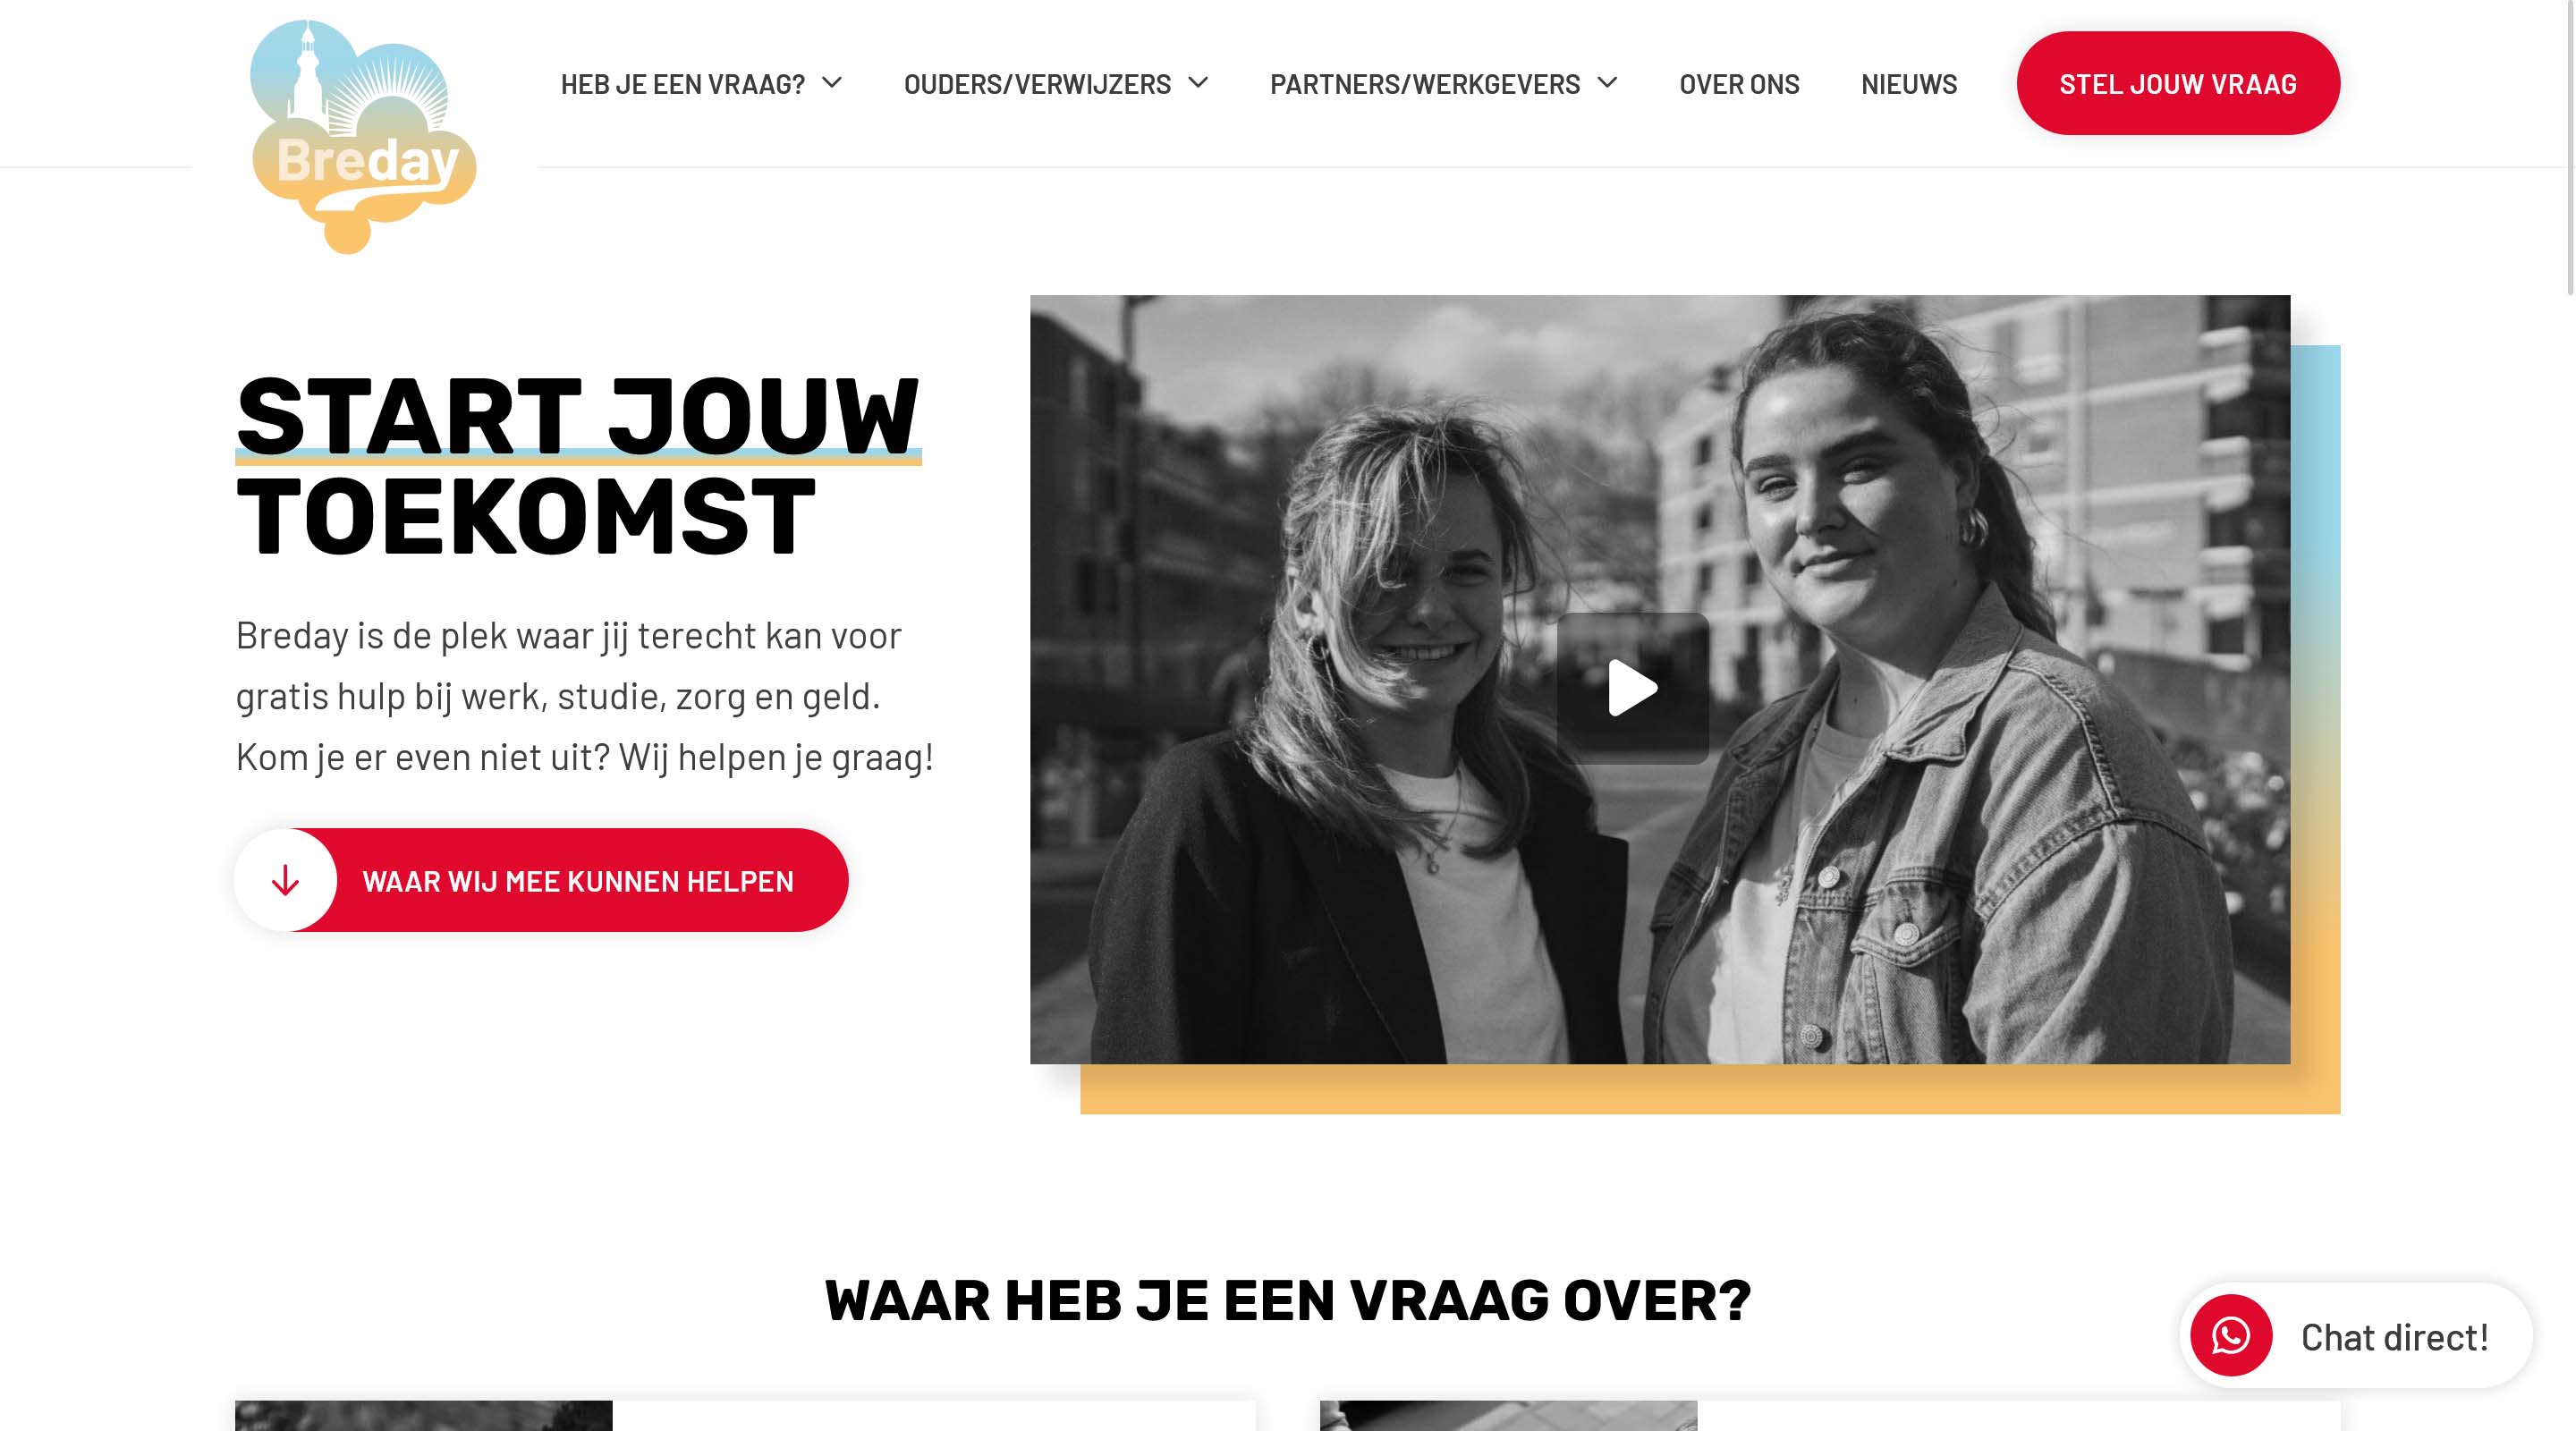Click the Partners/Werkgevers menu label
Viewport: 2576px width, 1431px height.
pyautogui.click(x=1425, y=84)
